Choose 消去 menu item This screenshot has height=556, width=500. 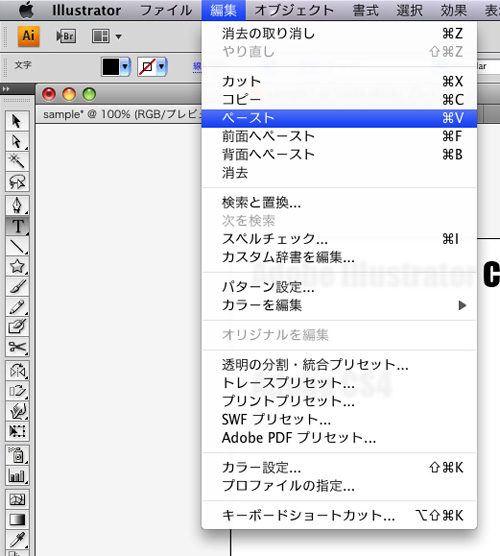coord(339,173)
